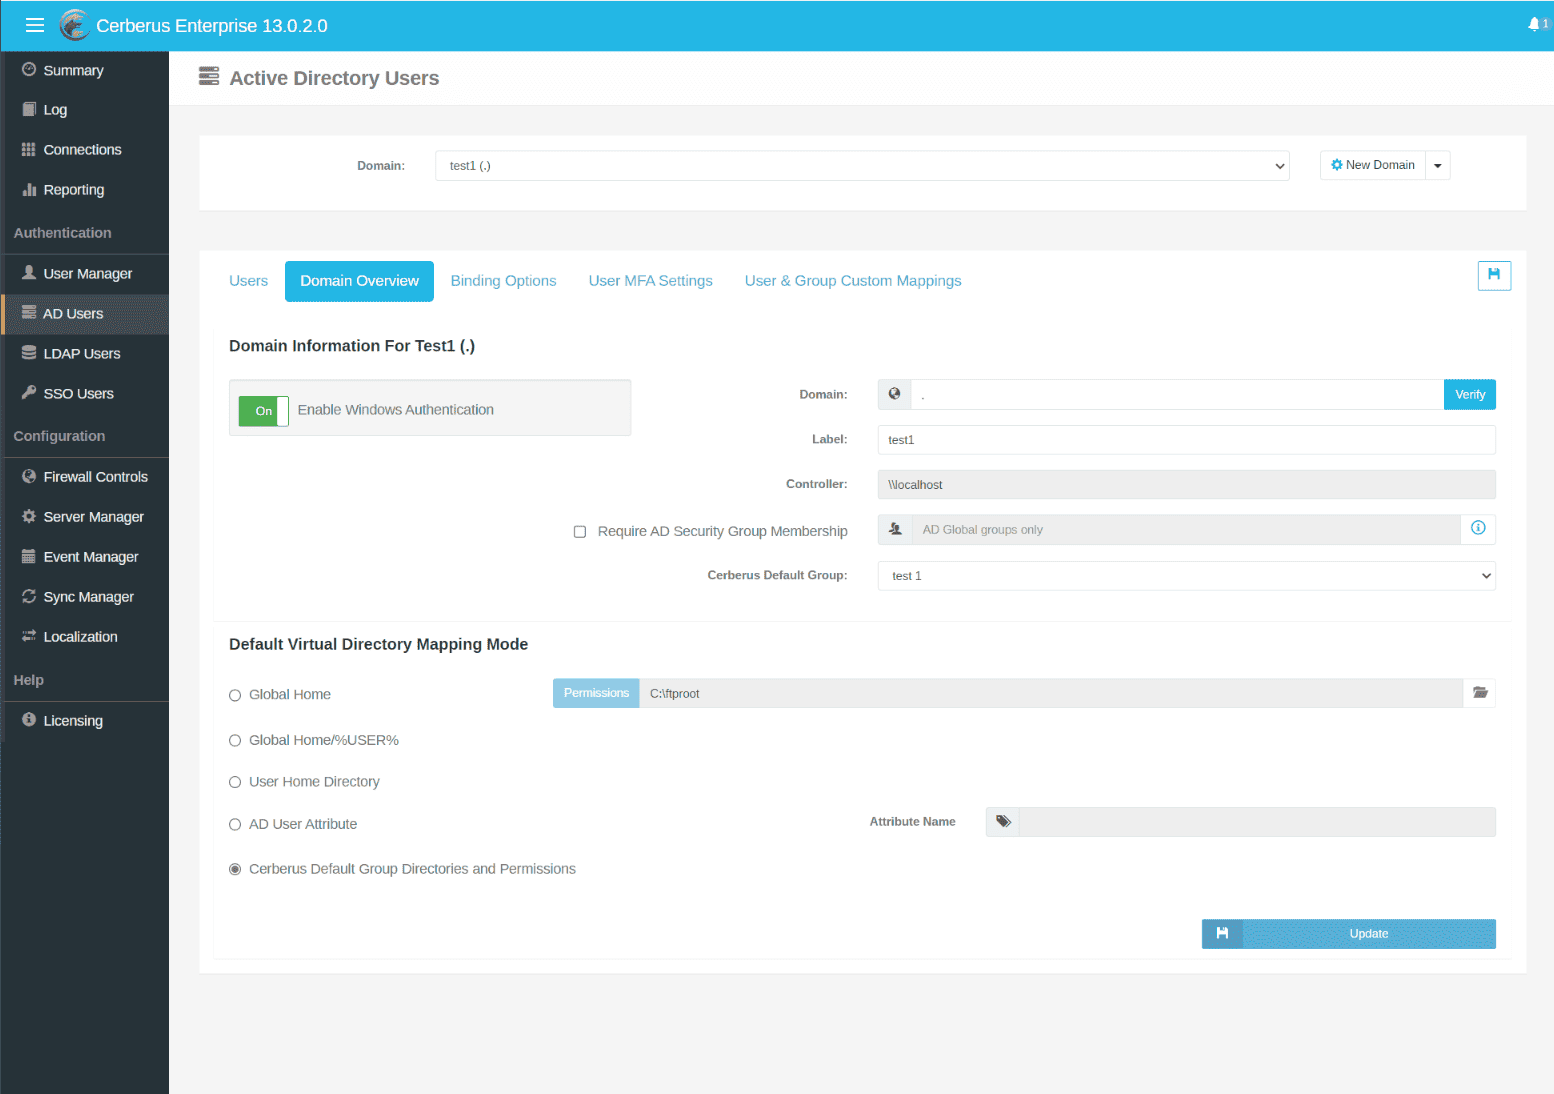Click the Firewall Controls icon
Image resolution: width=1554 pixels, height=1094 pixels.
click(29, 476)
